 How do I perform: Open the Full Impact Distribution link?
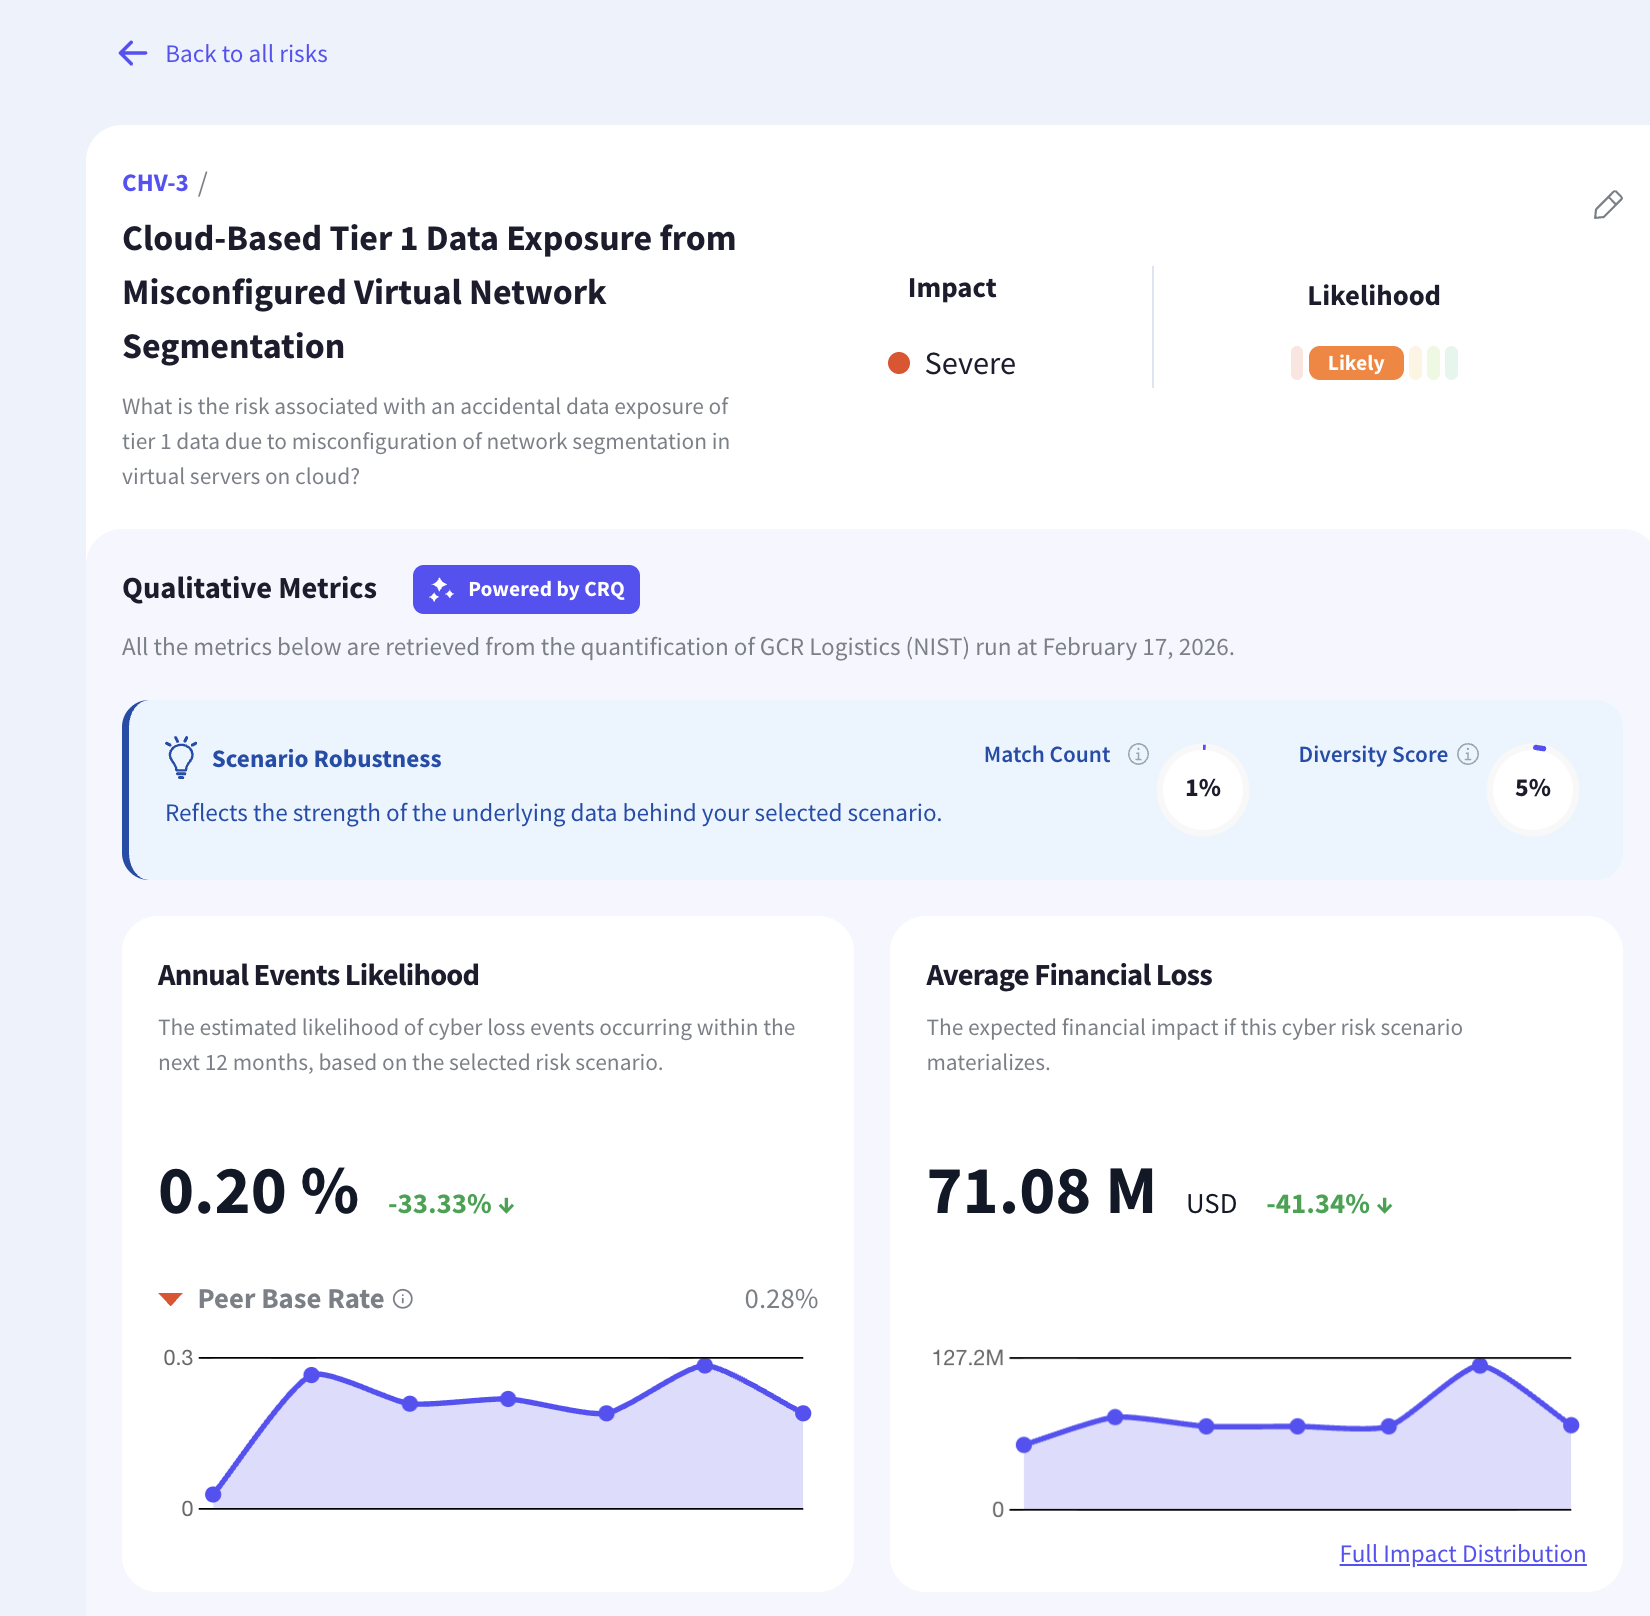(1462, 1554)
